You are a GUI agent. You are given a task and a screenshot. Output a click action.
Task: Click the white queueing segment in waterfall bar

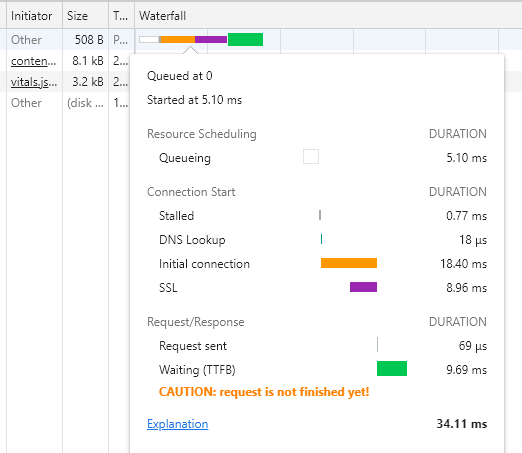coord(149,40)
